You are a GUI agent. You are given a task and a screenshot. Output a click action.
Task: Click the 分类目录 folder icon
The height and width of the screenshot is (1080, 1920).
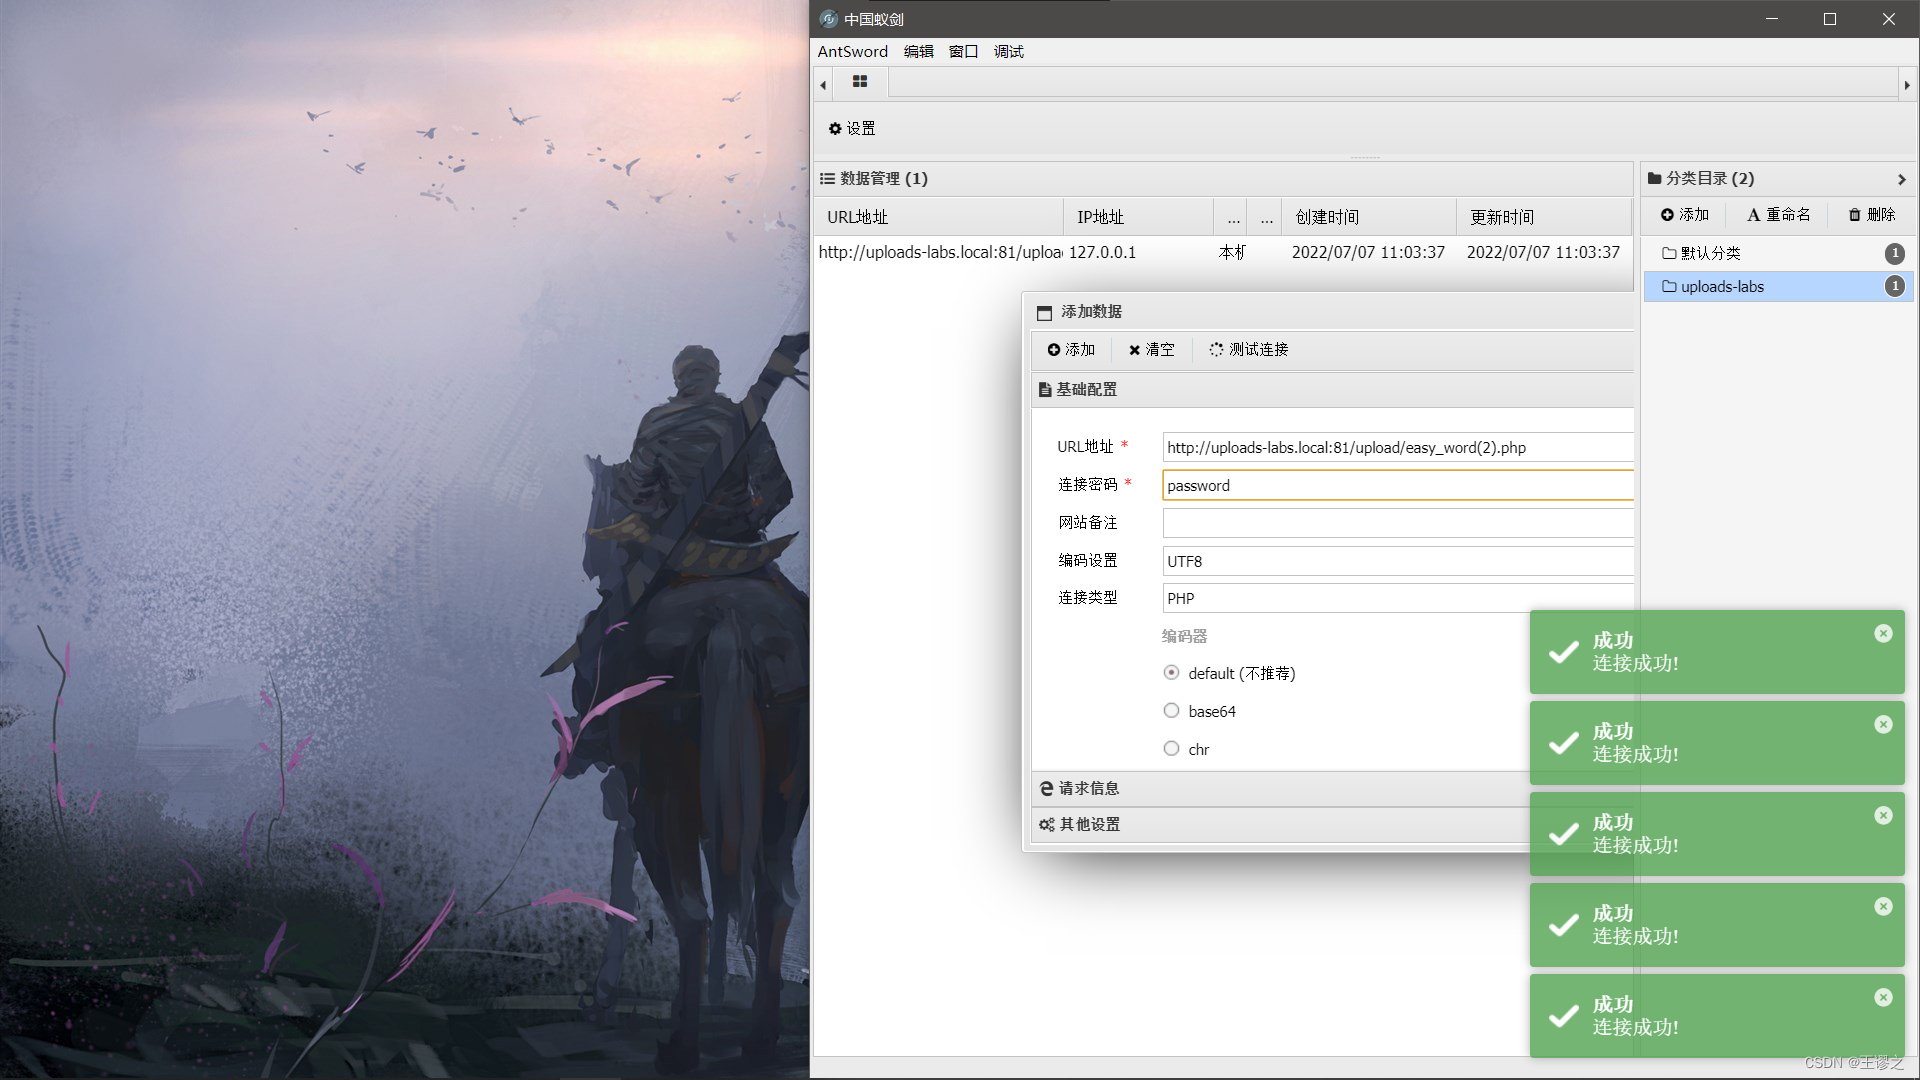(x=1654, y=178)
